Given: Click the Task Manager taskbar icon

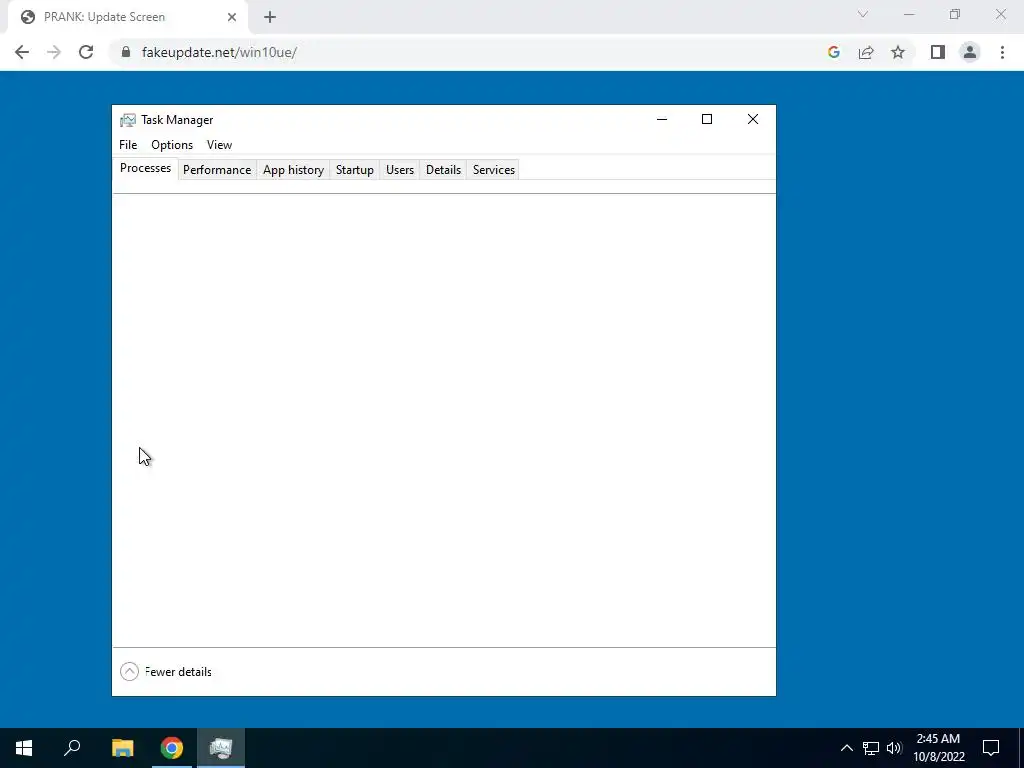Looking at the screenshot, I should click(221, 748).
